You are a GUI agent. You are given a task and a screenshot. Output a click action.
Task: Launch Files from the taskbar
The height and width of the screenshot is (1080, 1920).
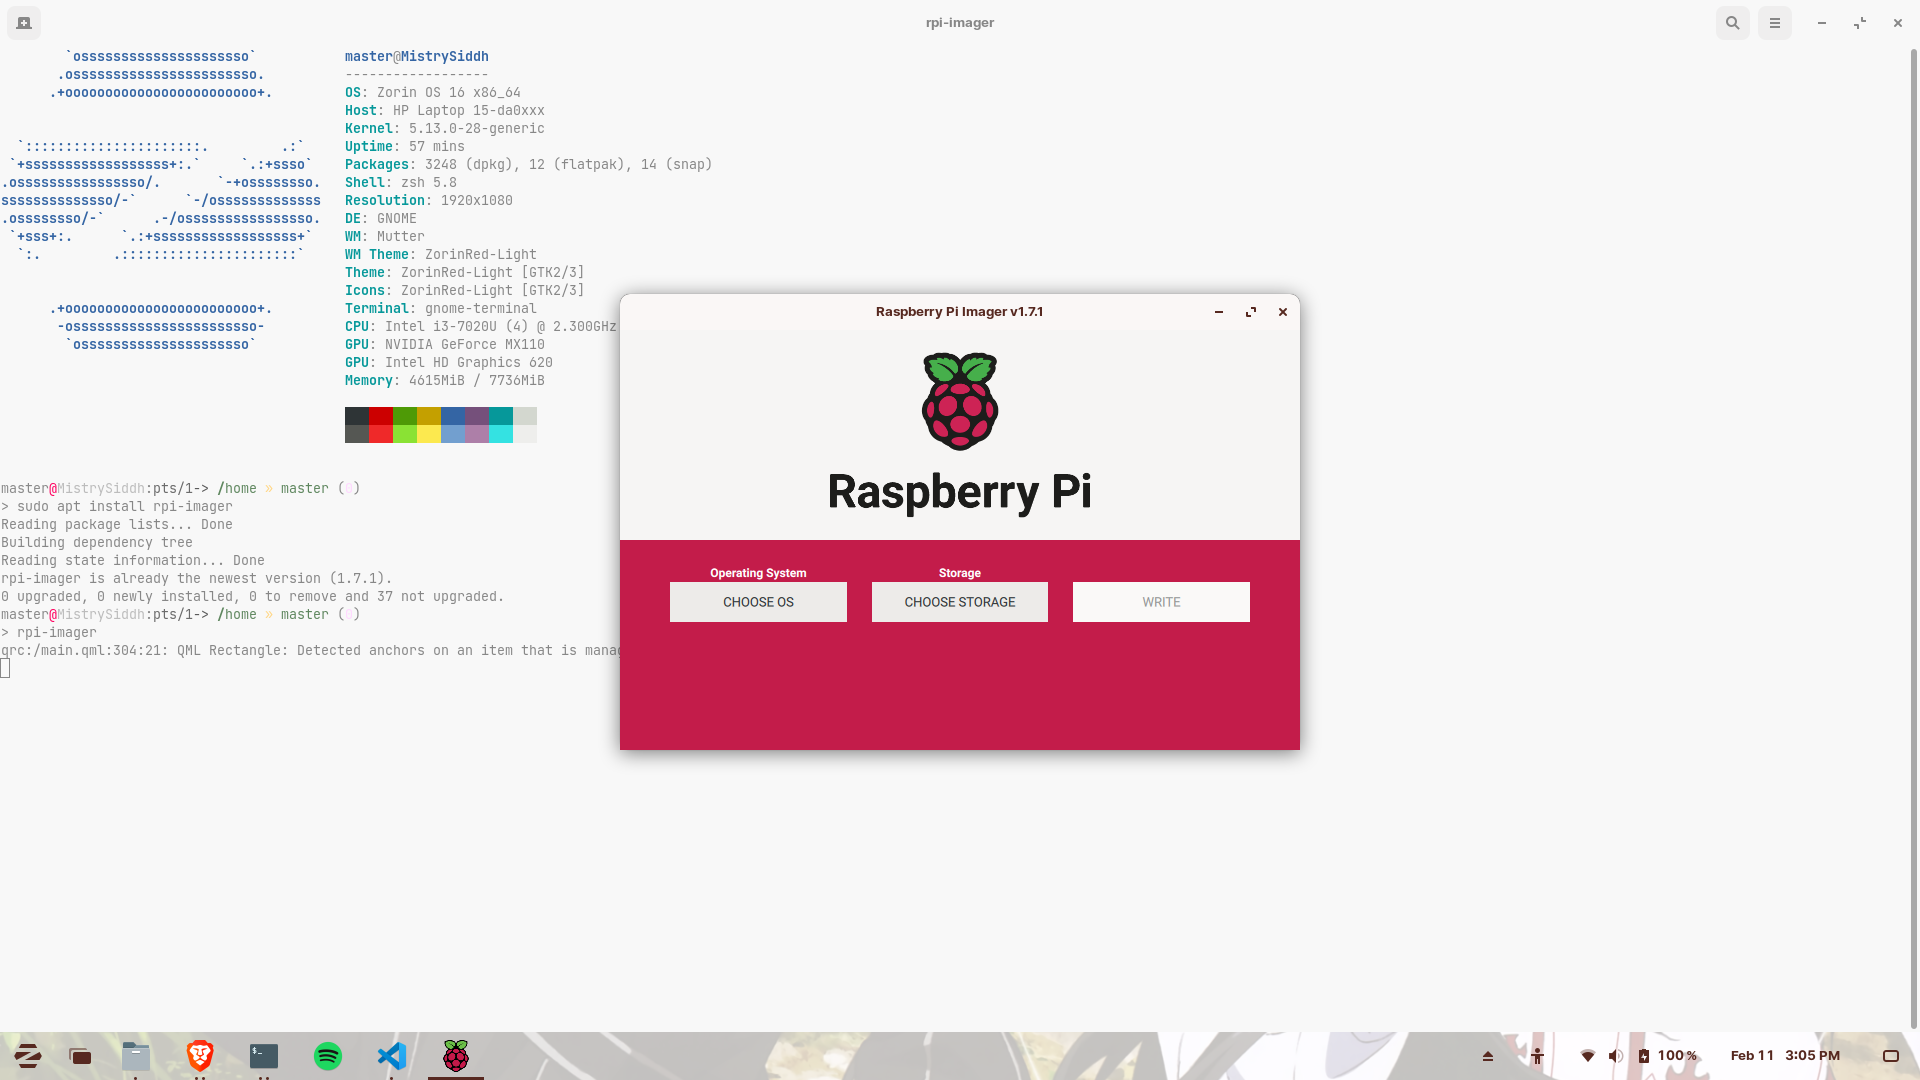[x=136, y=1056]
